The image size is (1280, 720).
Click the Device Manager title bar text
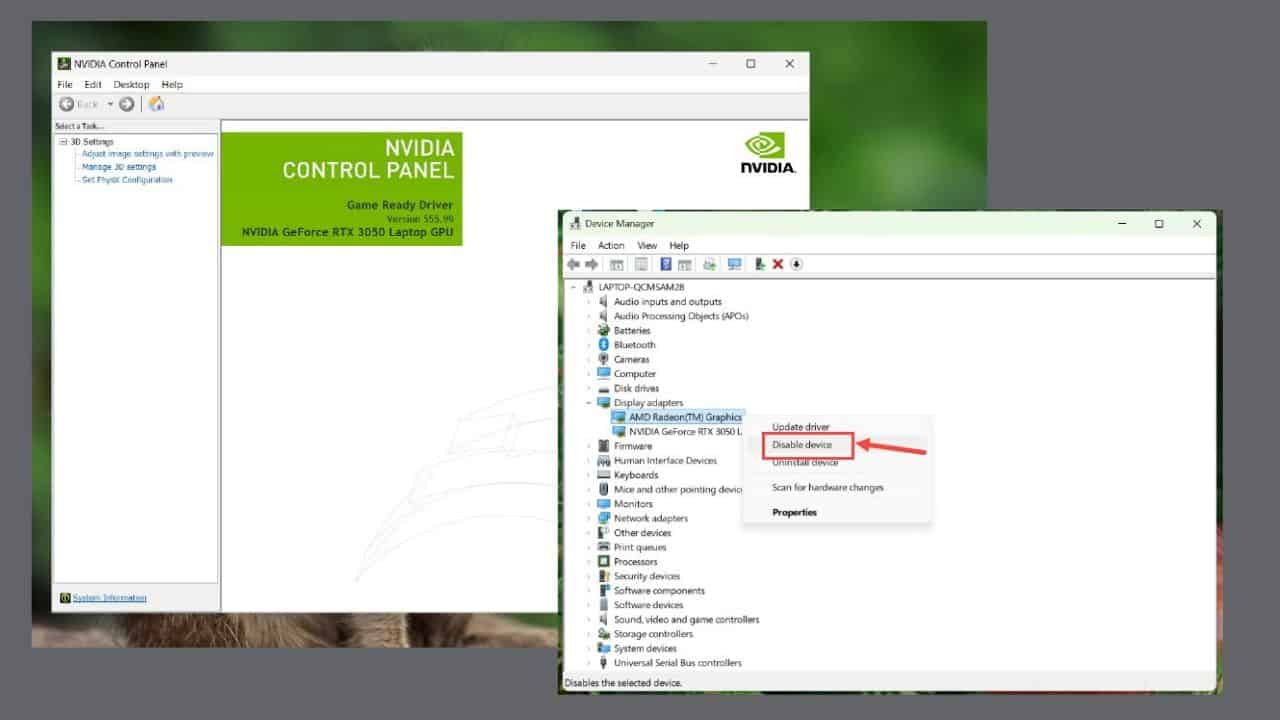coord(619,224)
